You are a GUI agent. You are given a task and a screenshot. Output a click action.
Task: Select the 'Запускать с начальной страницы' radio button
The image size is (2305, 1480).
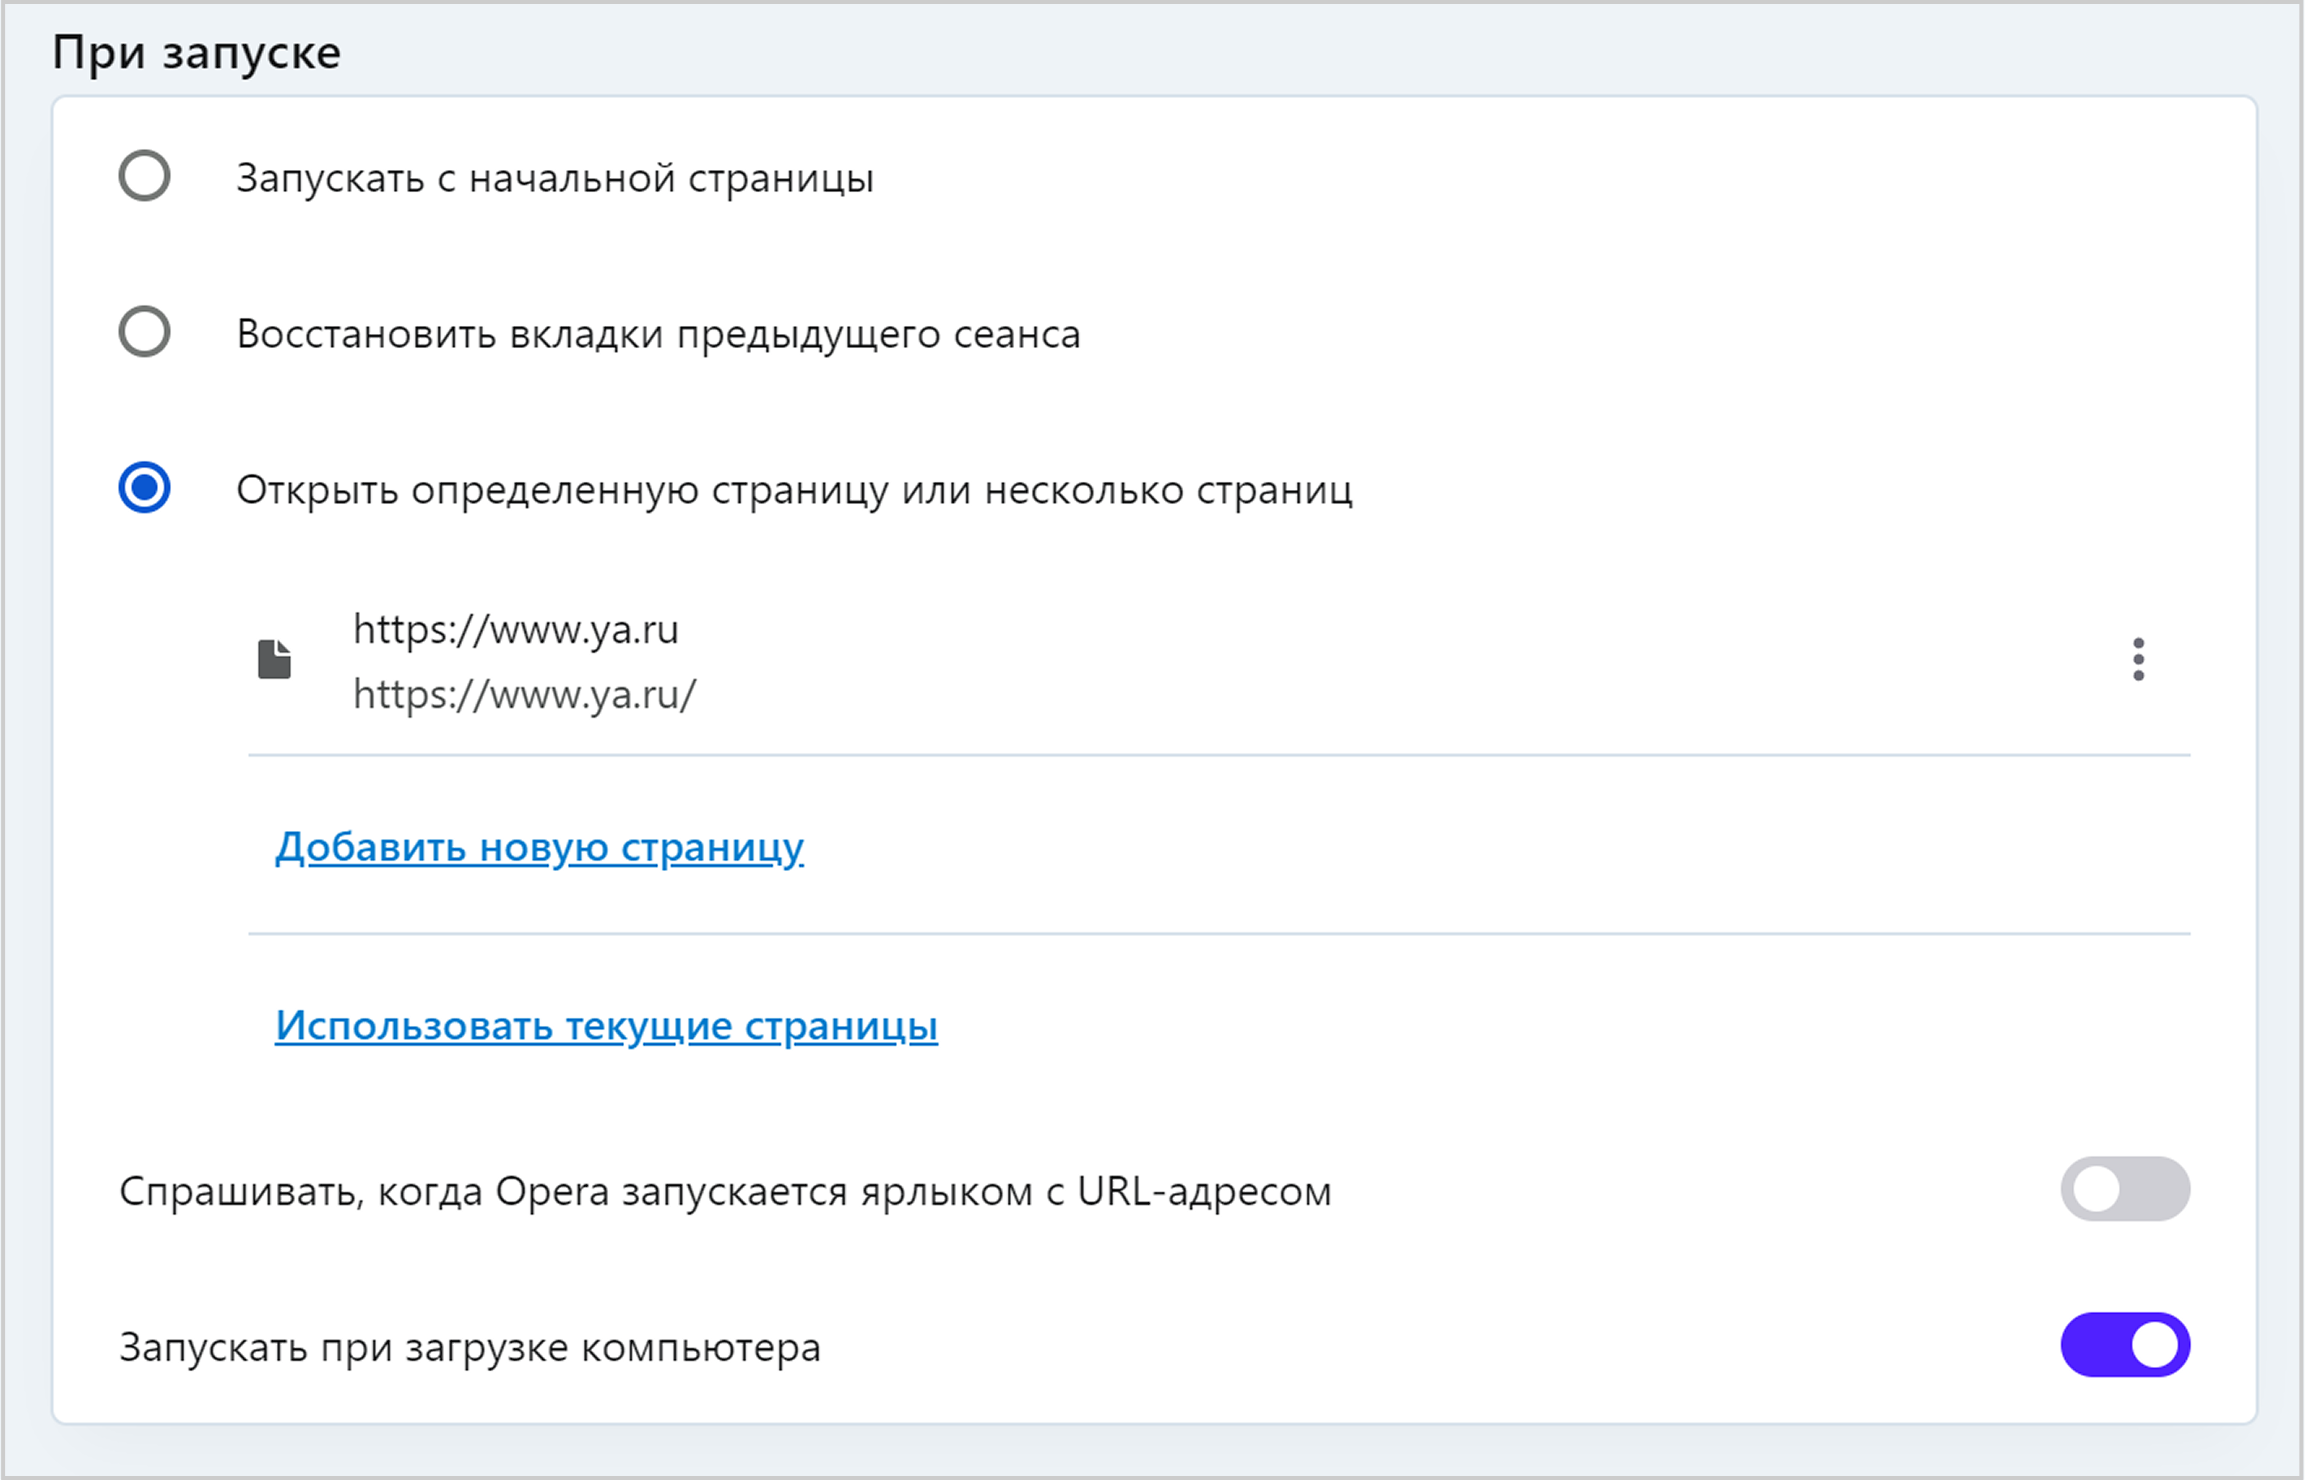click(145, 176)
